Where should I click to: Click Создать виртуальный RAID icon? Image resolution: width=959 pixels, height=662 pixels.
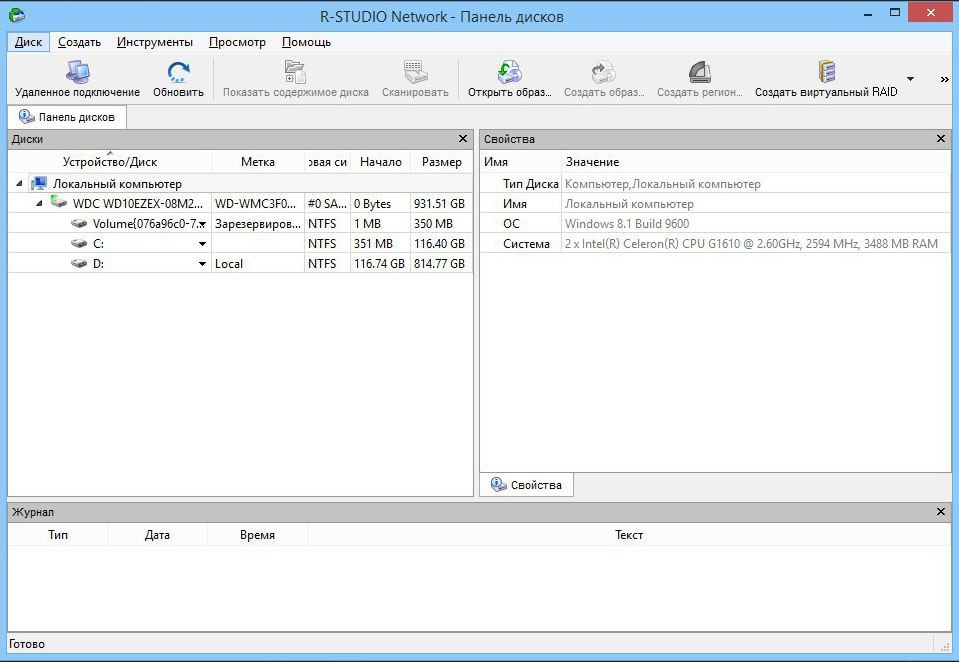[826, 72]
